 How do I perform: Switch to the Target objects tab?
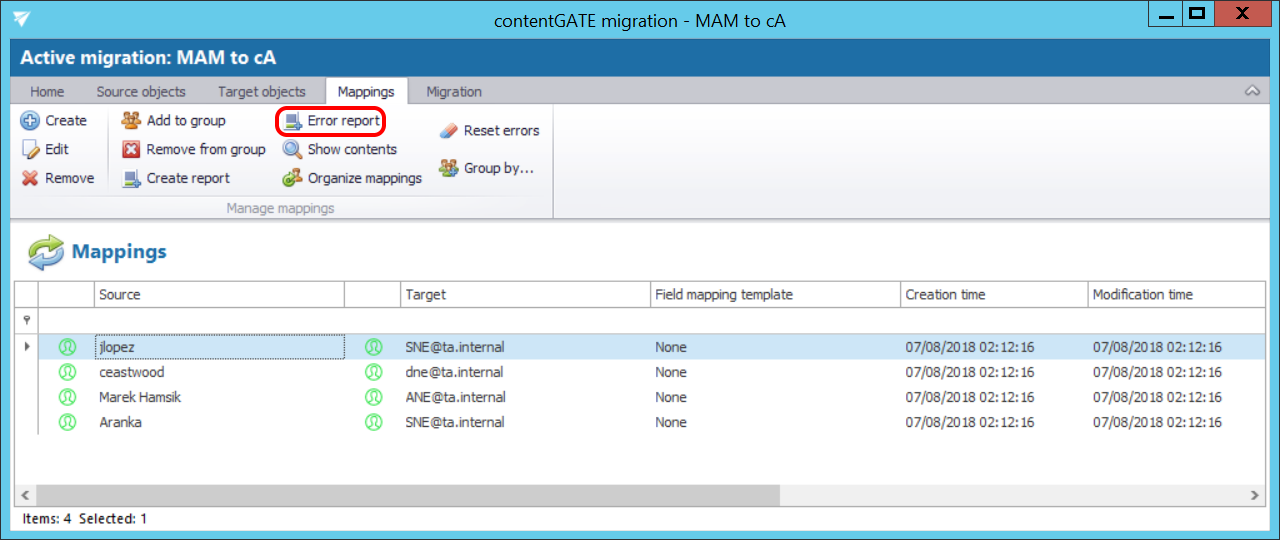click(x=262, y=92)
